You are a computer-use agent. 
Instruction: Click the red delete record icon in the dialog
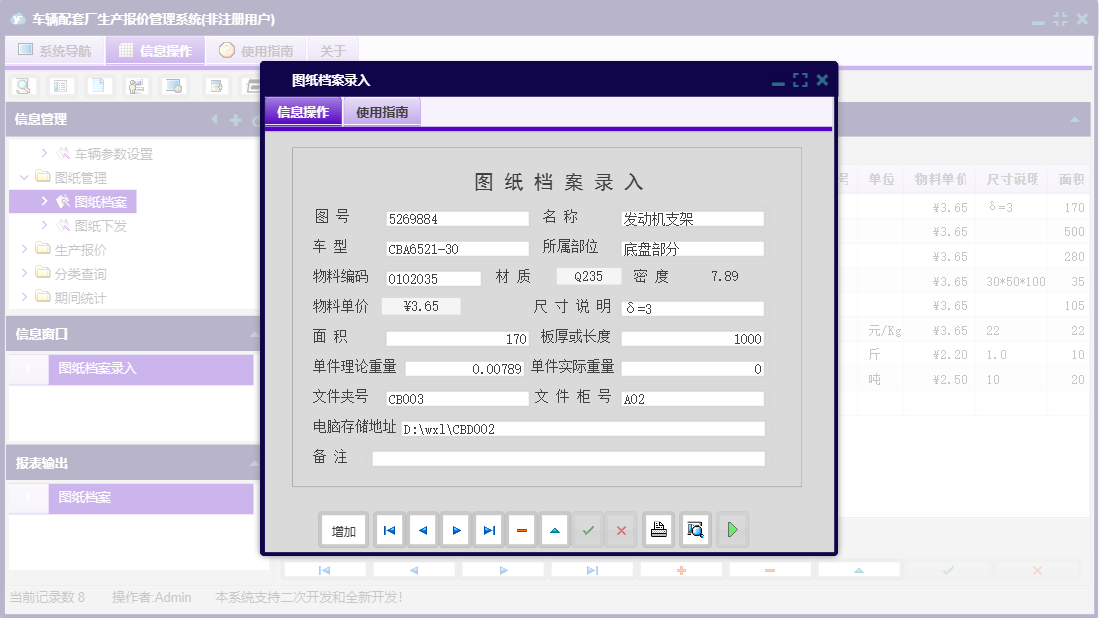click(x=522, y=530)
